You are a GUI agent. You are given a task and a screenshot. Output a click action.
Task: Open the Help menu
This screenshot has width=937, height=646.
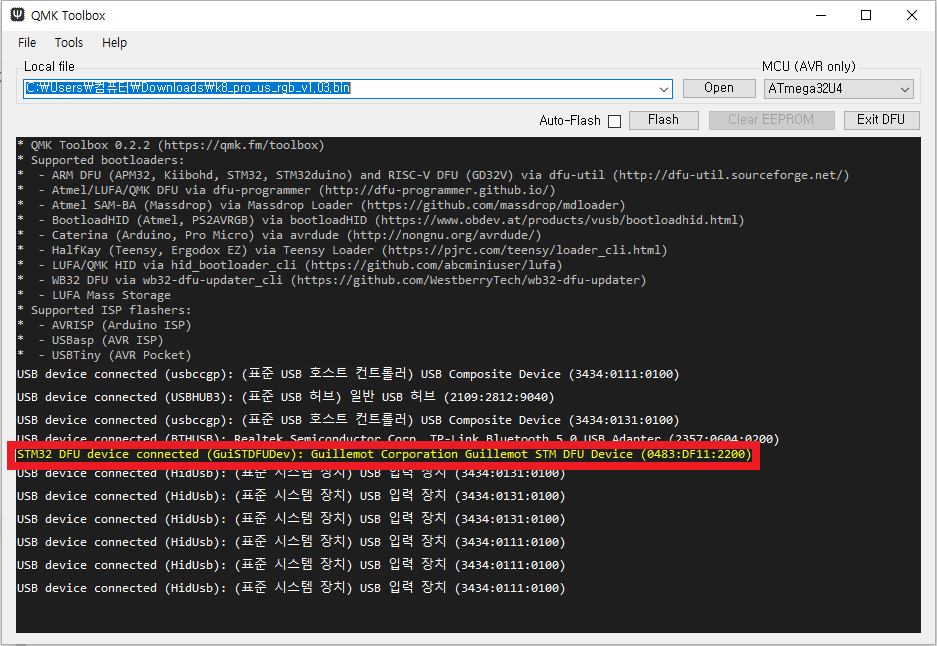[114, 42]
